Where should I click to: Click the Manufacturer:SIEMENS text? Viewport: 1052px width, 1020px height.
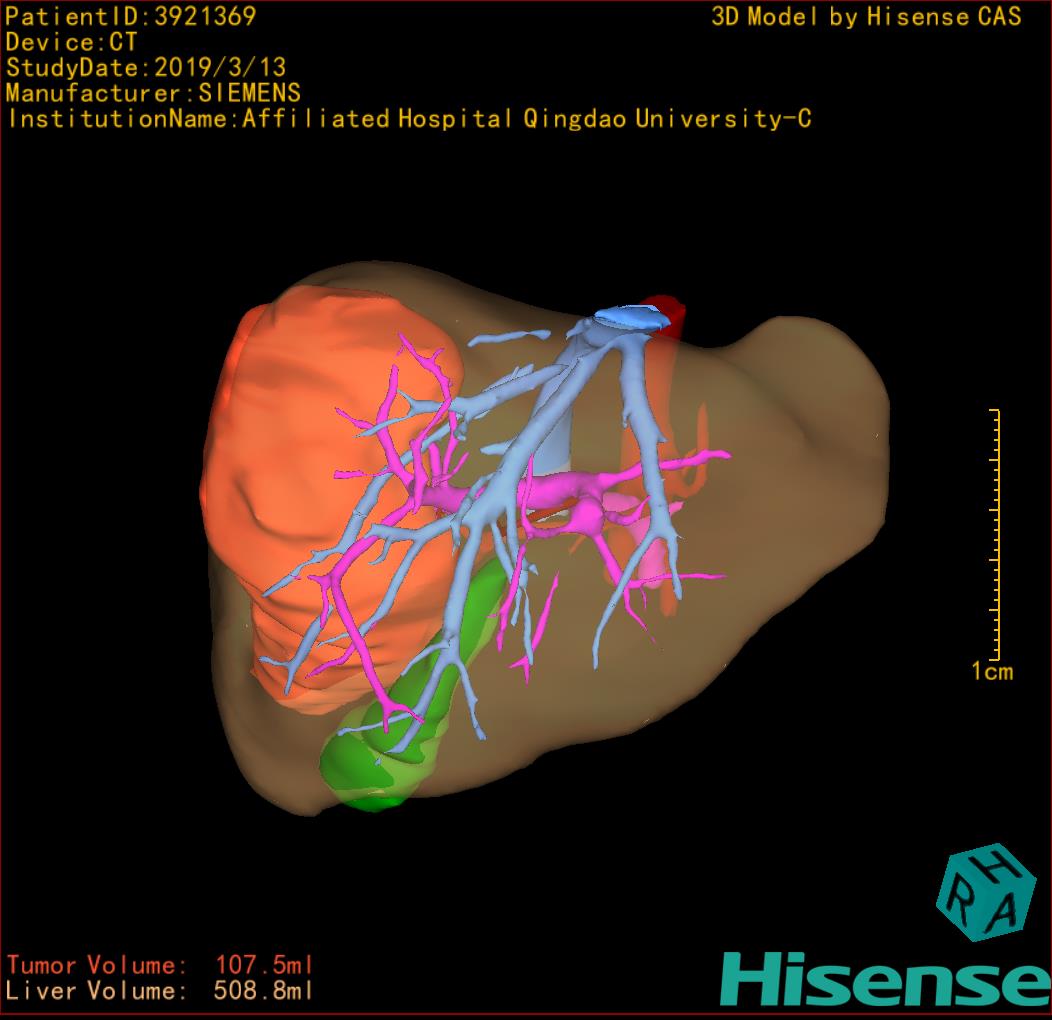(x=153, y=93)
